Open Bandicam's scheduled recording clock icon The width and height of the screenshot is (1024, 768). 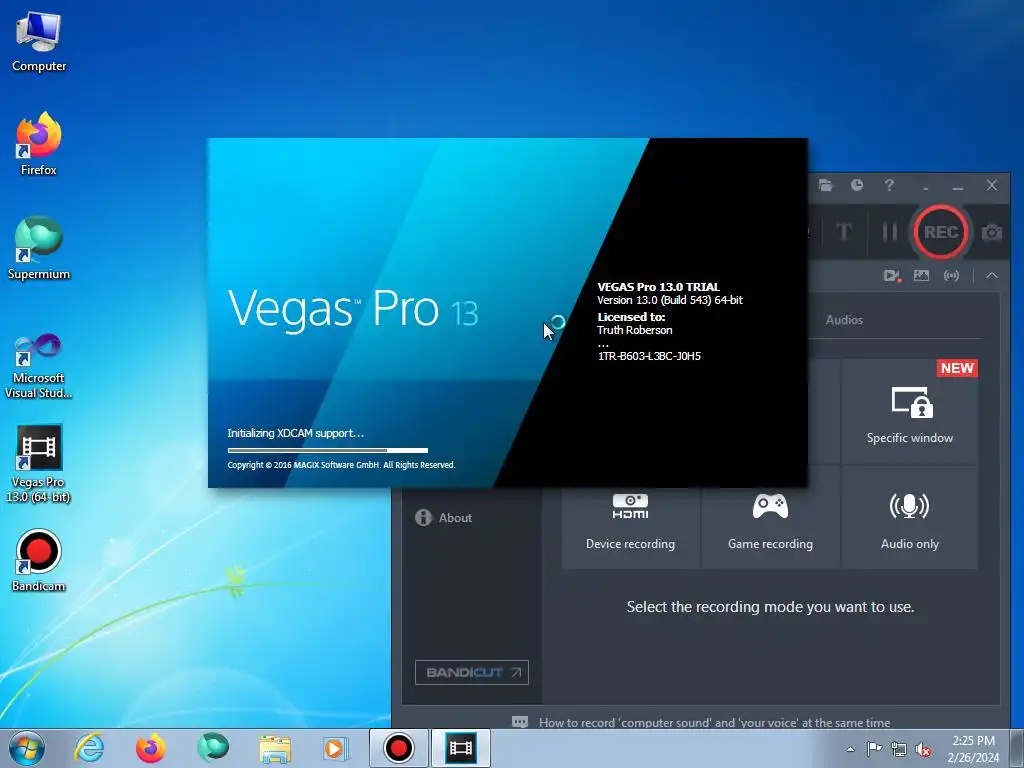(x=857, y=185)
